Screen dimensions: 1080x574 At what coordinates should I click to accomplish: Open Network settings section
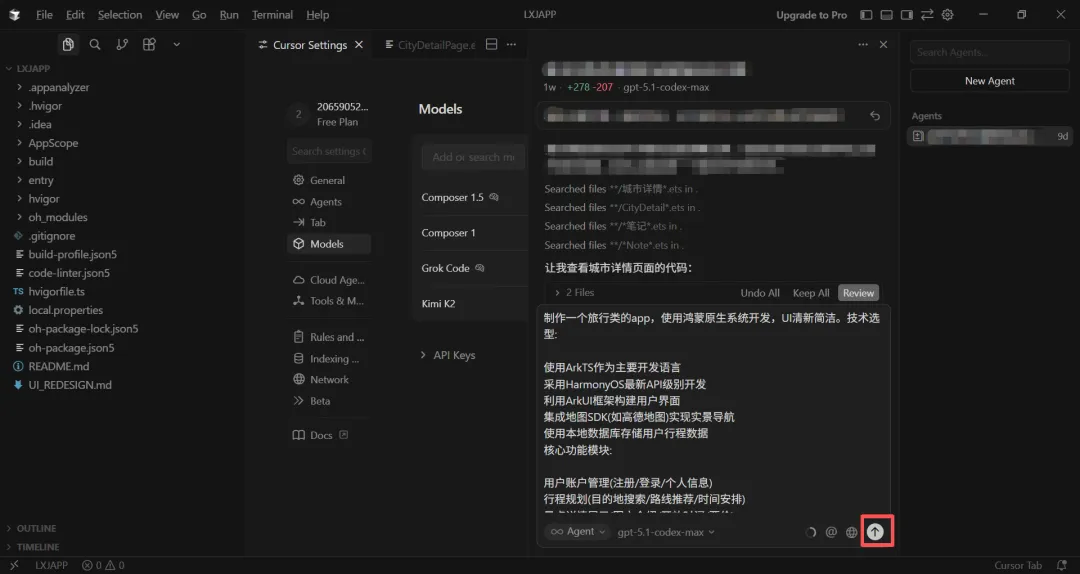(x=329, y=379)
